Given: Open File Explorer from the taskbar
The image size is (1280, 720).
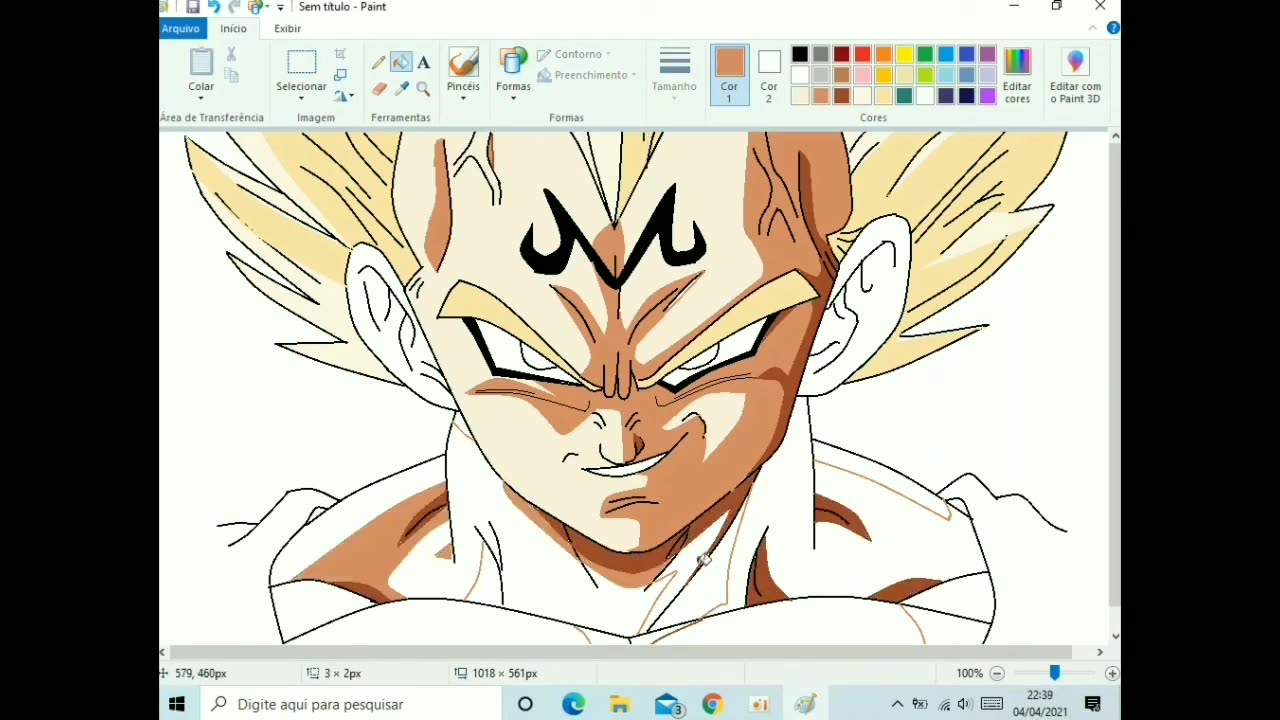Looking at the screenshot, I should pos(620,704).
